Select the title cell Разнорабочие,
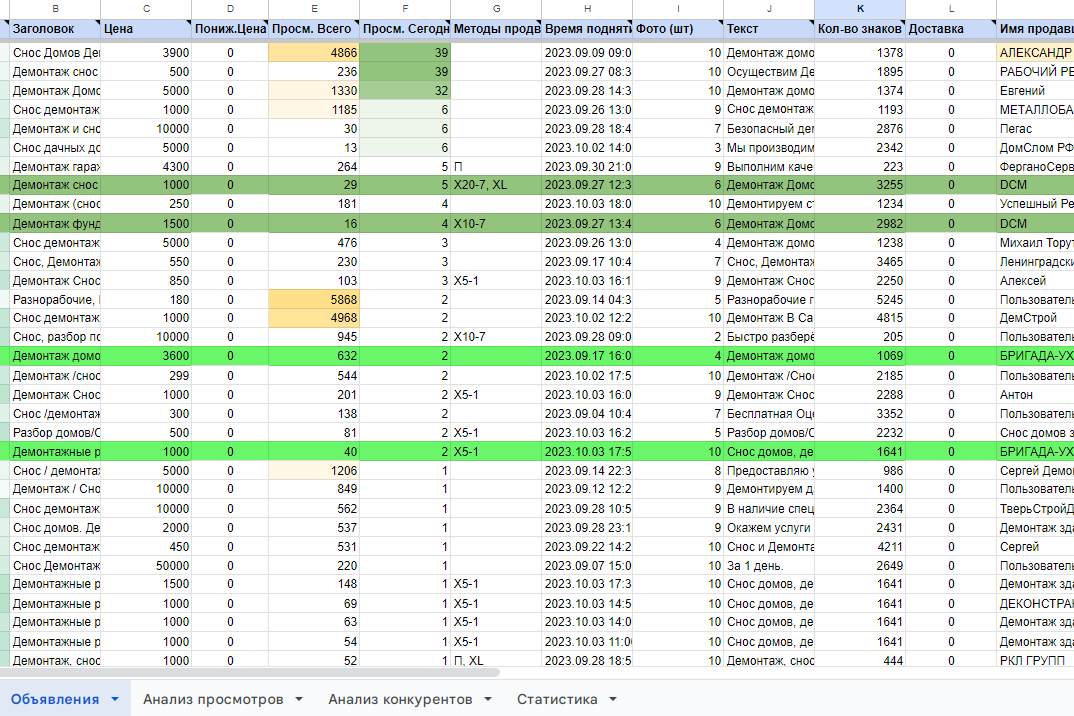 coord(55,299)
